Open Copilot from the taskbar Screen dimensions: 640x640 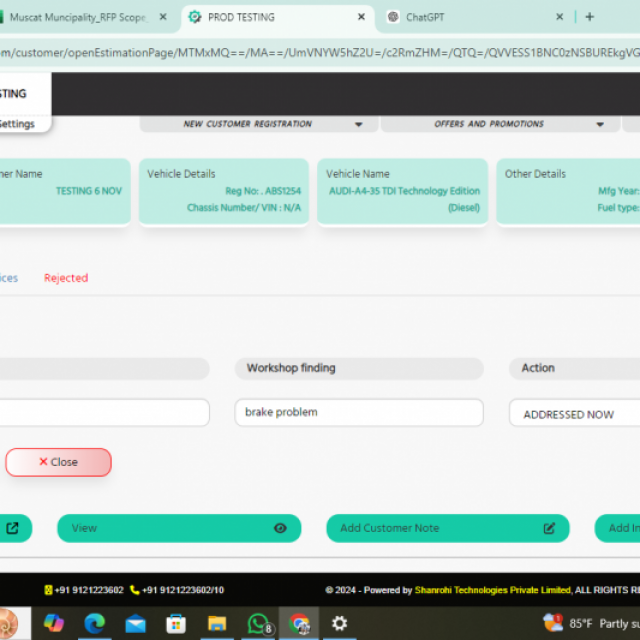click(x=53, y=623)
